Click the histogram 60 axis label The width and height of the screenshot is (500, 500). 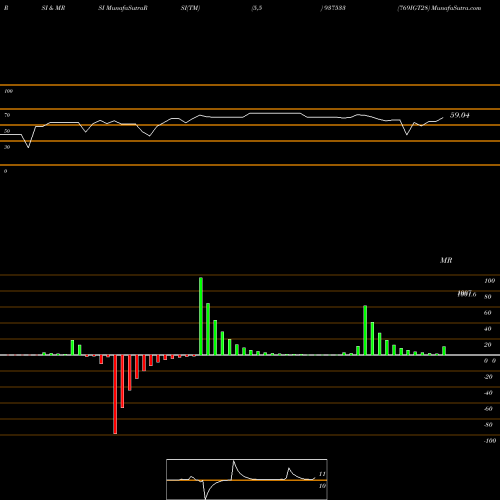[488, 313]
